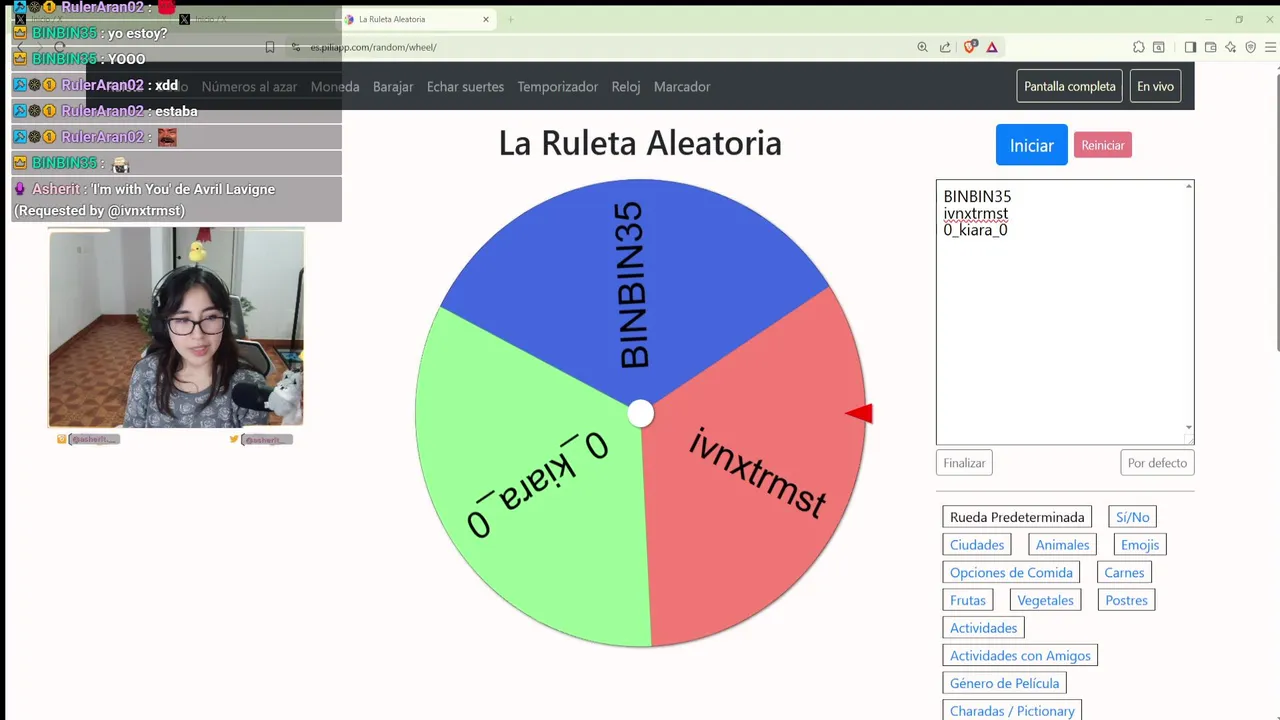The width and height of the screenshot is (1280, 720).
Task: Click the share page icon in address bar
Action: pos(945,47)
